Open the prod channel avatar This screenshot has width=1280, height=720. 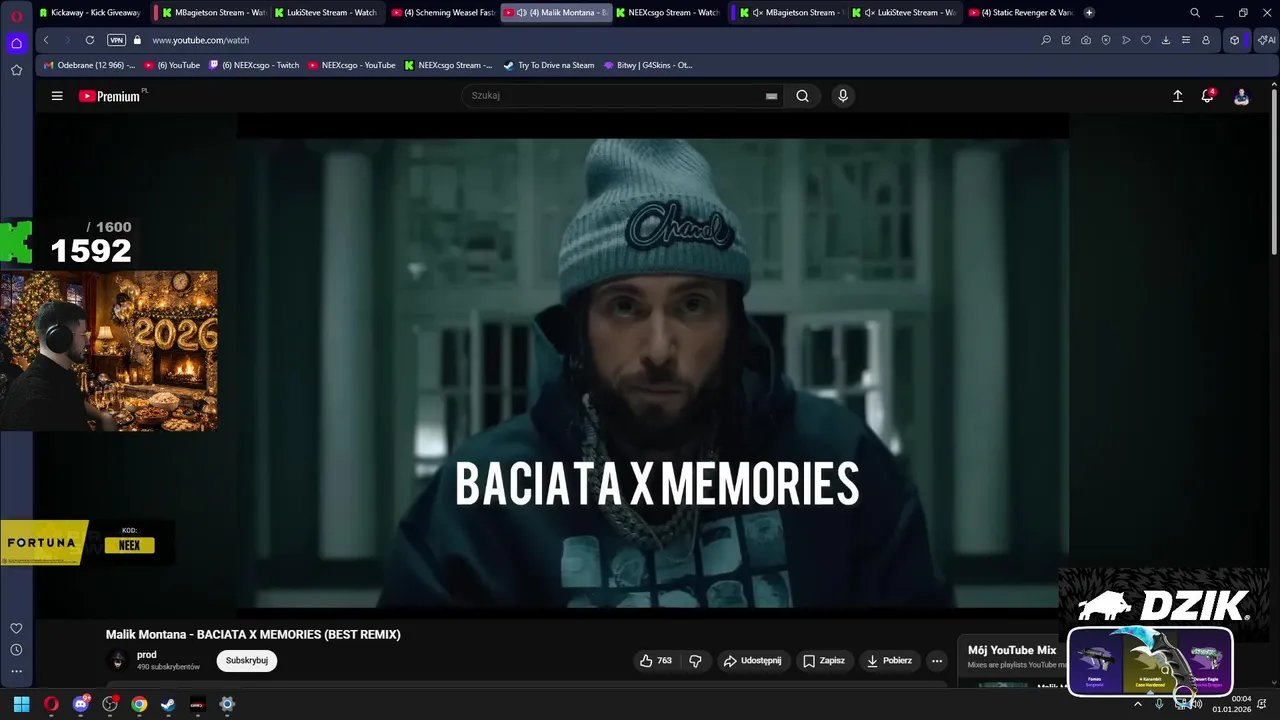coord(118,660)
